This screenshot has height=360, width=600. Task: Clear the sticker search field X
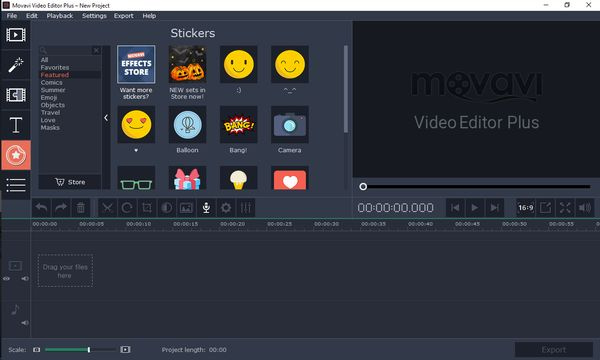click(x=96, y=50)
